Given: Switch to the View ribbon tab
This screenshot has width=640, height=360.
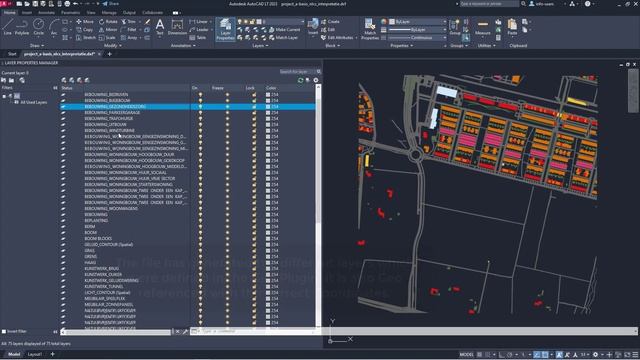Looking at the screenshot, I should [91, 13].
